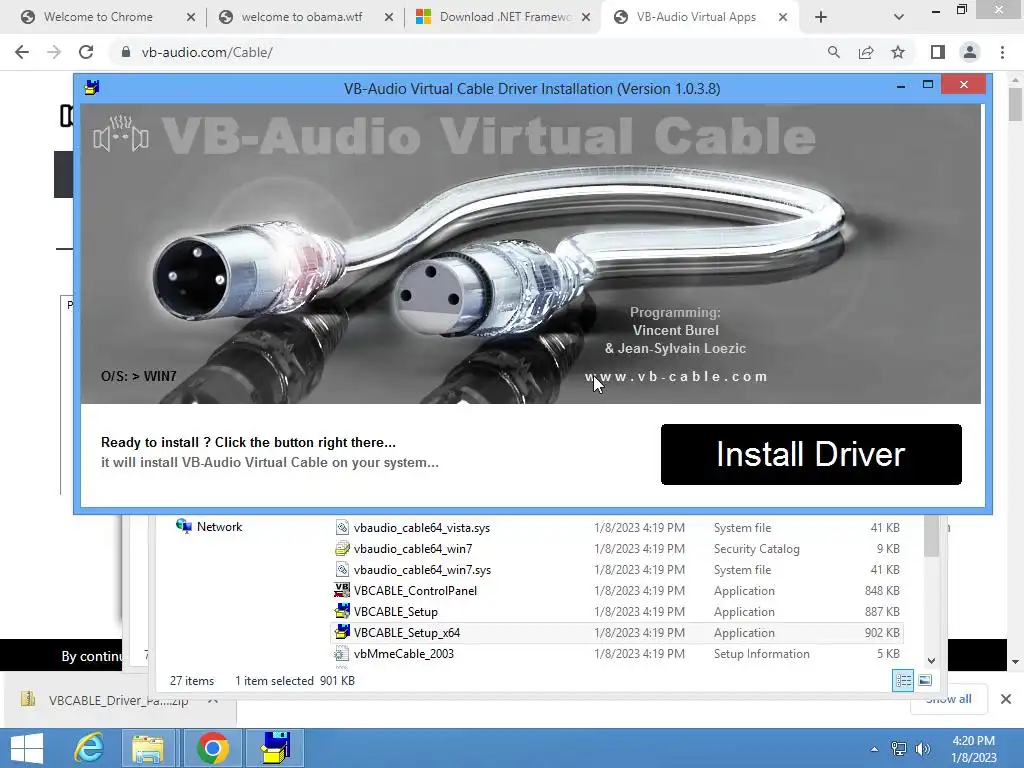The width and height of the screenshot is (1024, 768).
Task: Click the VBCABLE installer taskbar icon
Action: (x=275, y=748)
